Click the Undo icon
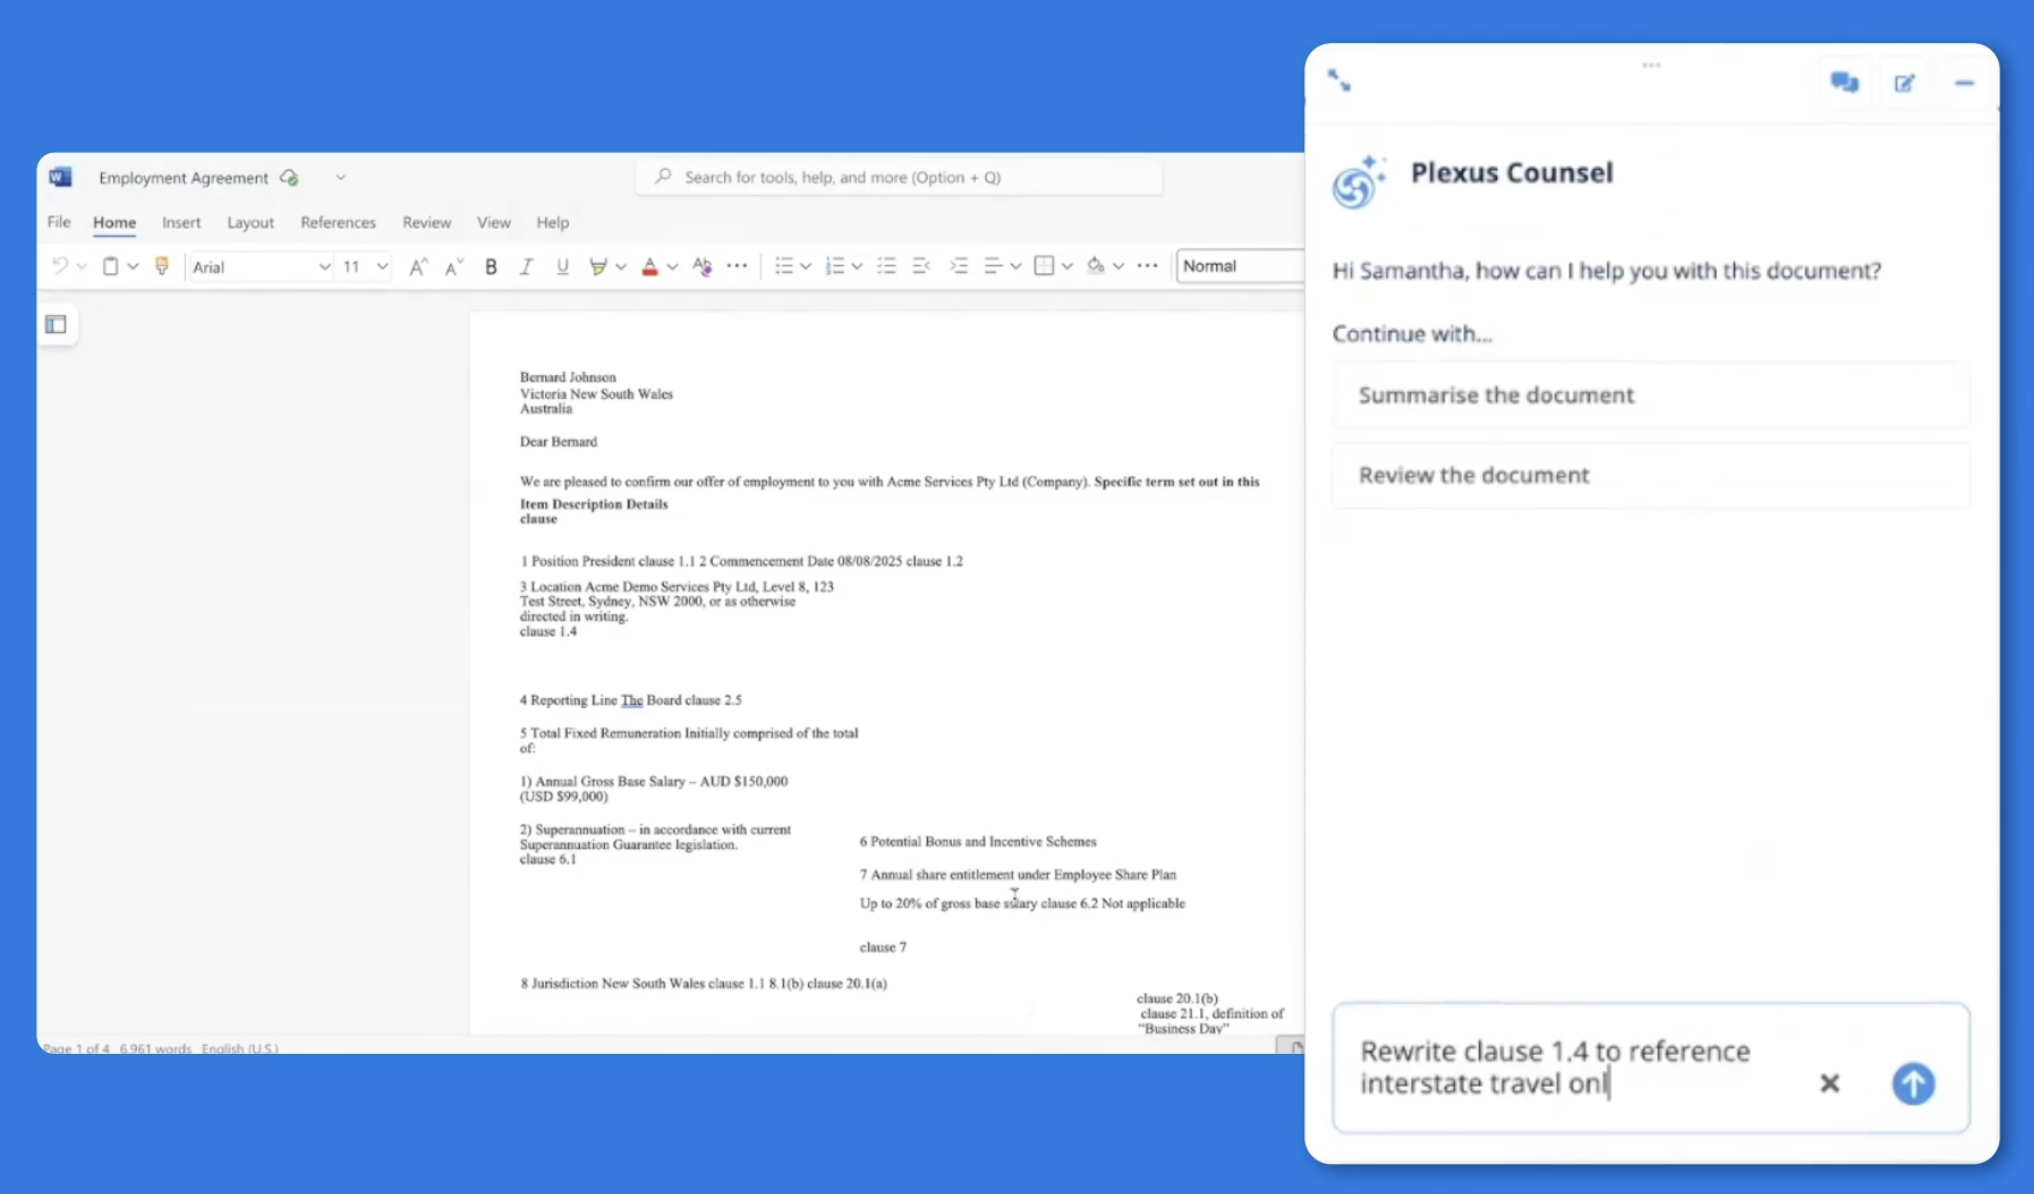Screen dimensions: 2034x1194 (x=58, y=266)
